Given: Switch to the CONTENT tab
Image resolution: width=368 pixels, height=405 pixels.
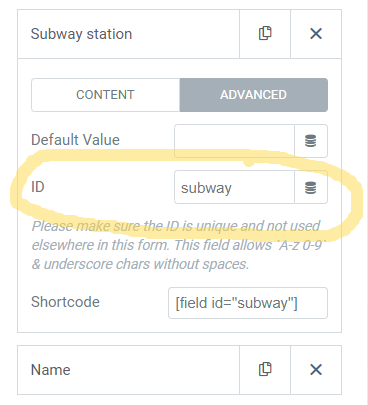Looking at the screenshot, I should coord(105,95).
